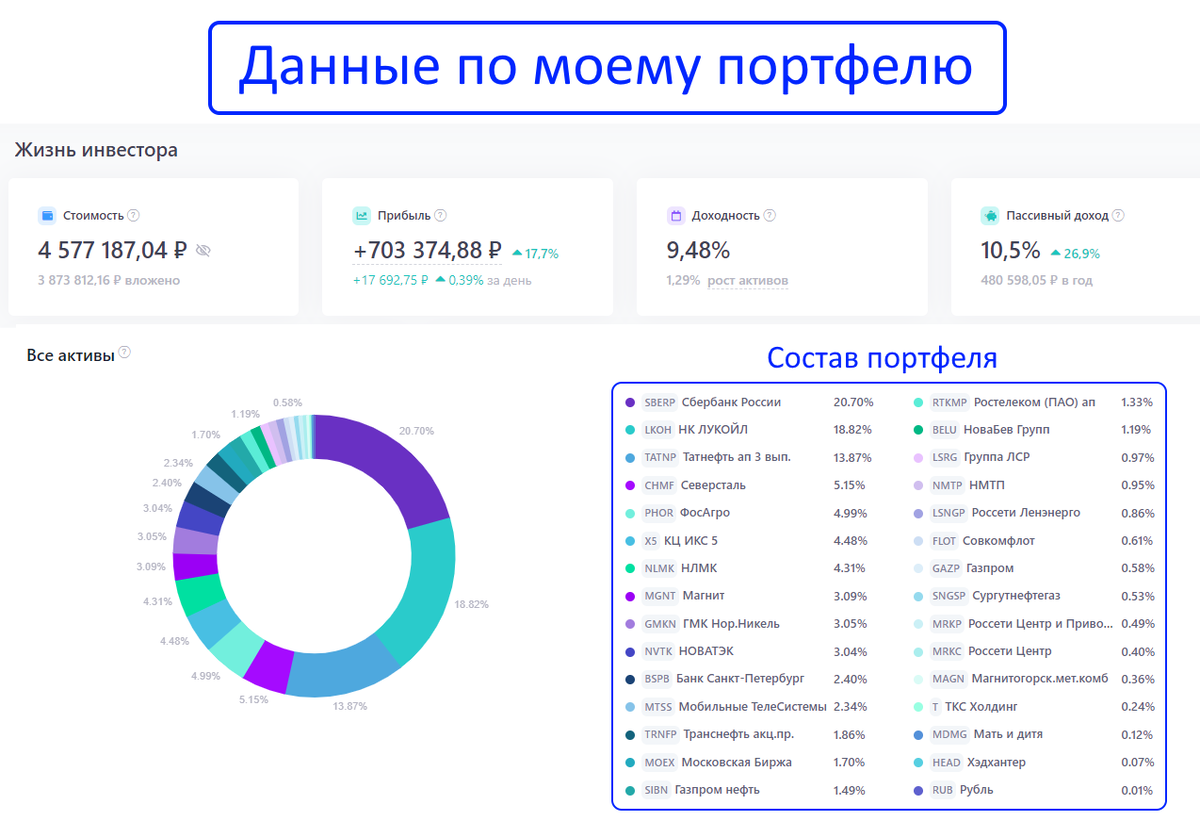Click the chart icon beside Прибыль
The height and width of the screenshot is (821, 1200).
pyautogui.click(x=361, y=215)
